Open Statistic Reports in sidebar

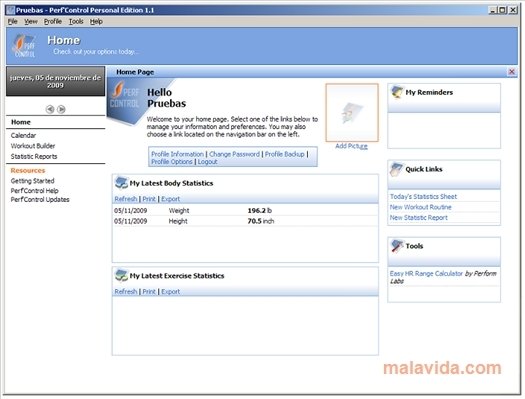(x=34, y=156)
